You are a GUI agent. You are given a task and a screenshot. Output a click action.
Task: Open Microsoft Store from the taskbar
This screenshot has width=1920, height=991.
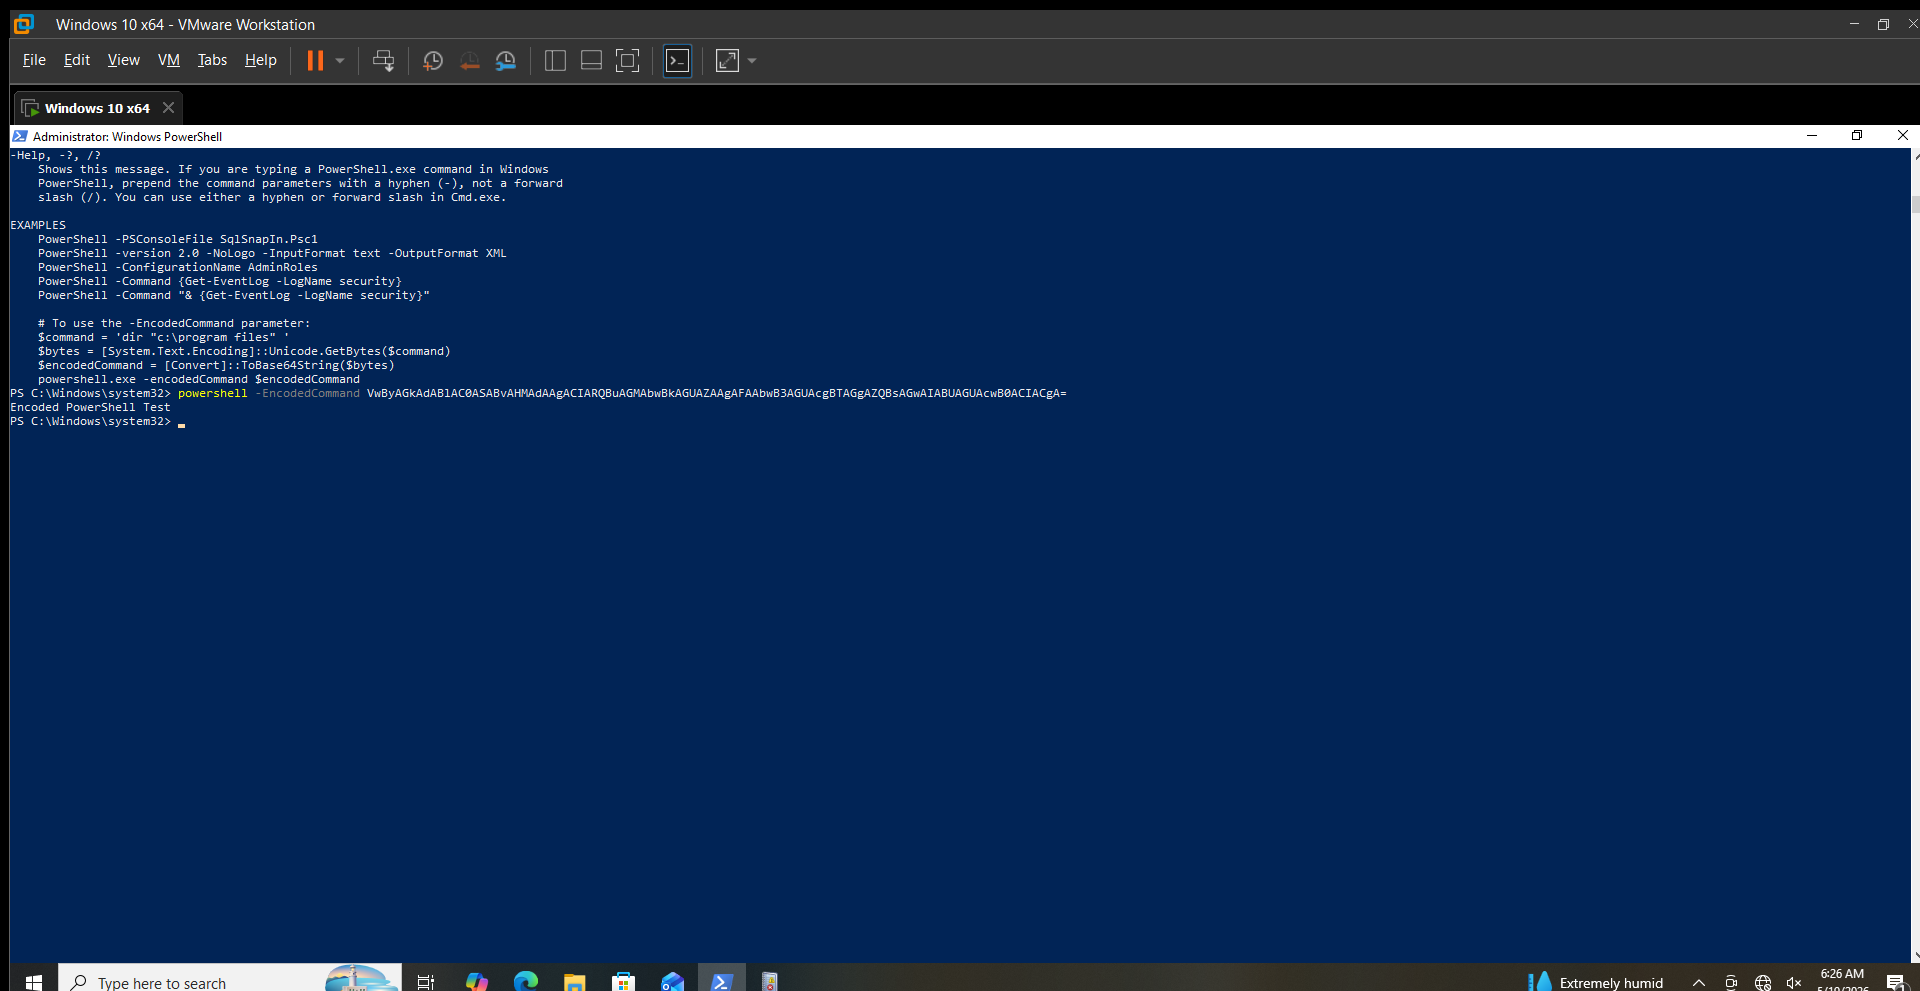point(623,982)
